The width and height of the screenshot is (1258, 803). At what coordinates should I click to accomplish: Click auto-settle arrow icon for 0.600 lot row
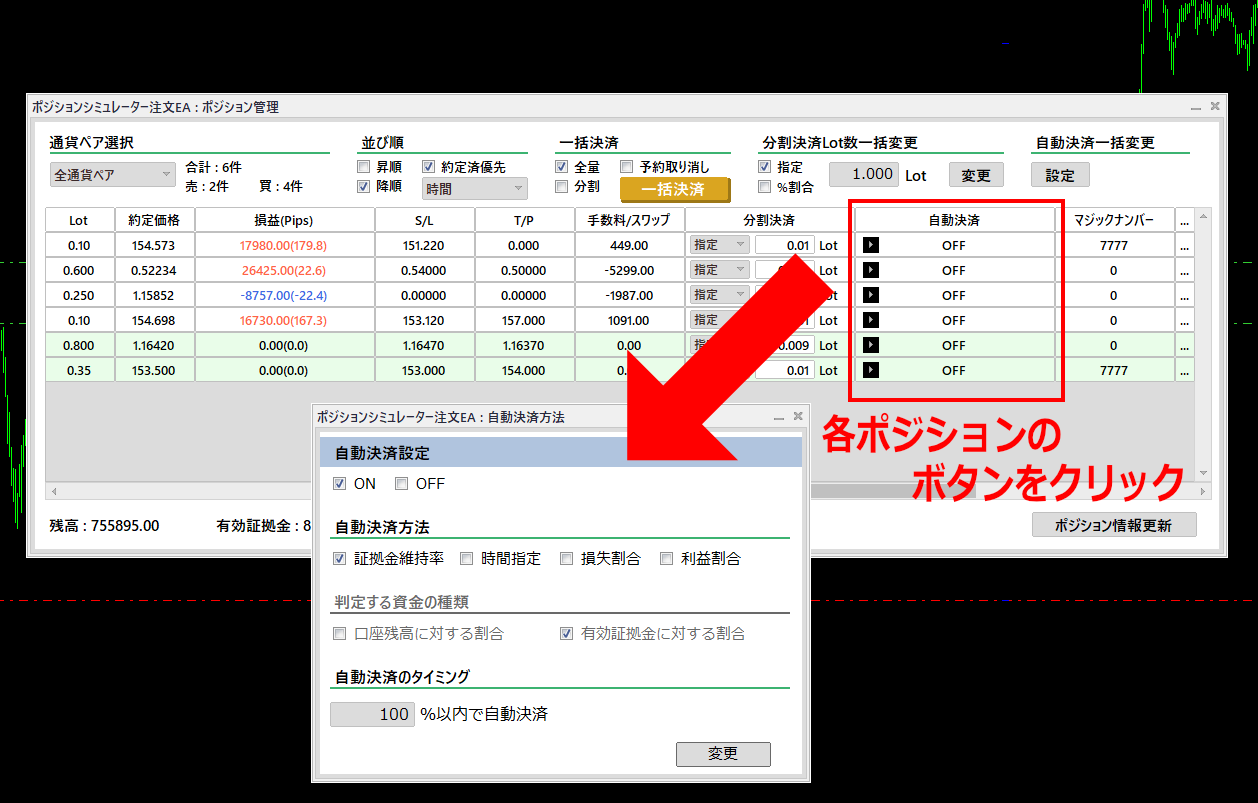[x=870, y=270]
